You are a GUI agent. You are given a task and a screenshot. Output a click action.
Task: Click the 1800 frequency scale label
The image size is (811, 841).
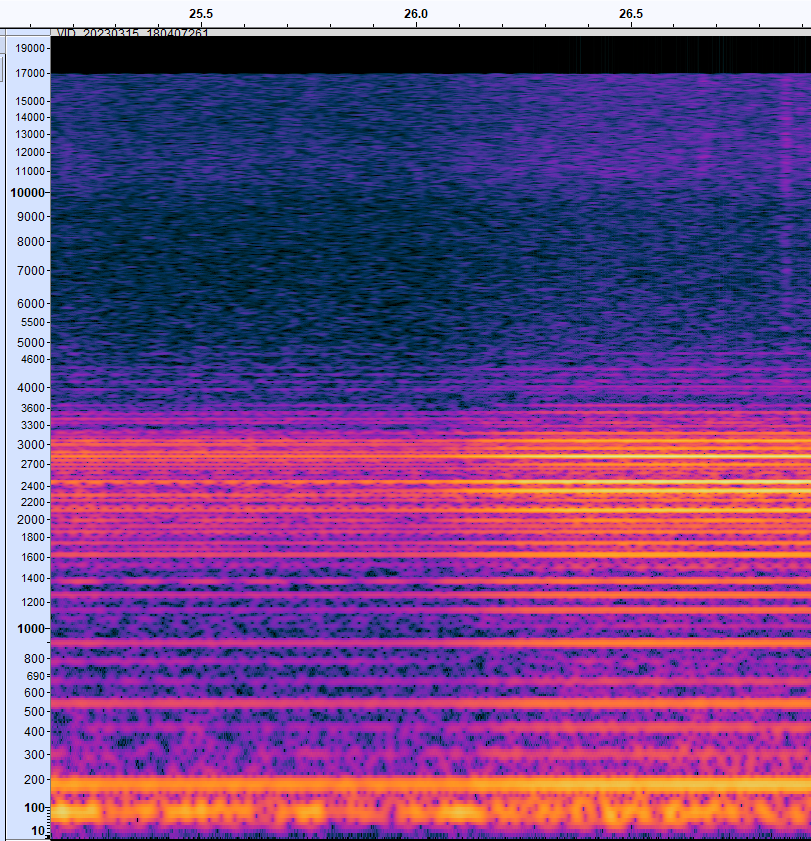click(33, 537)
